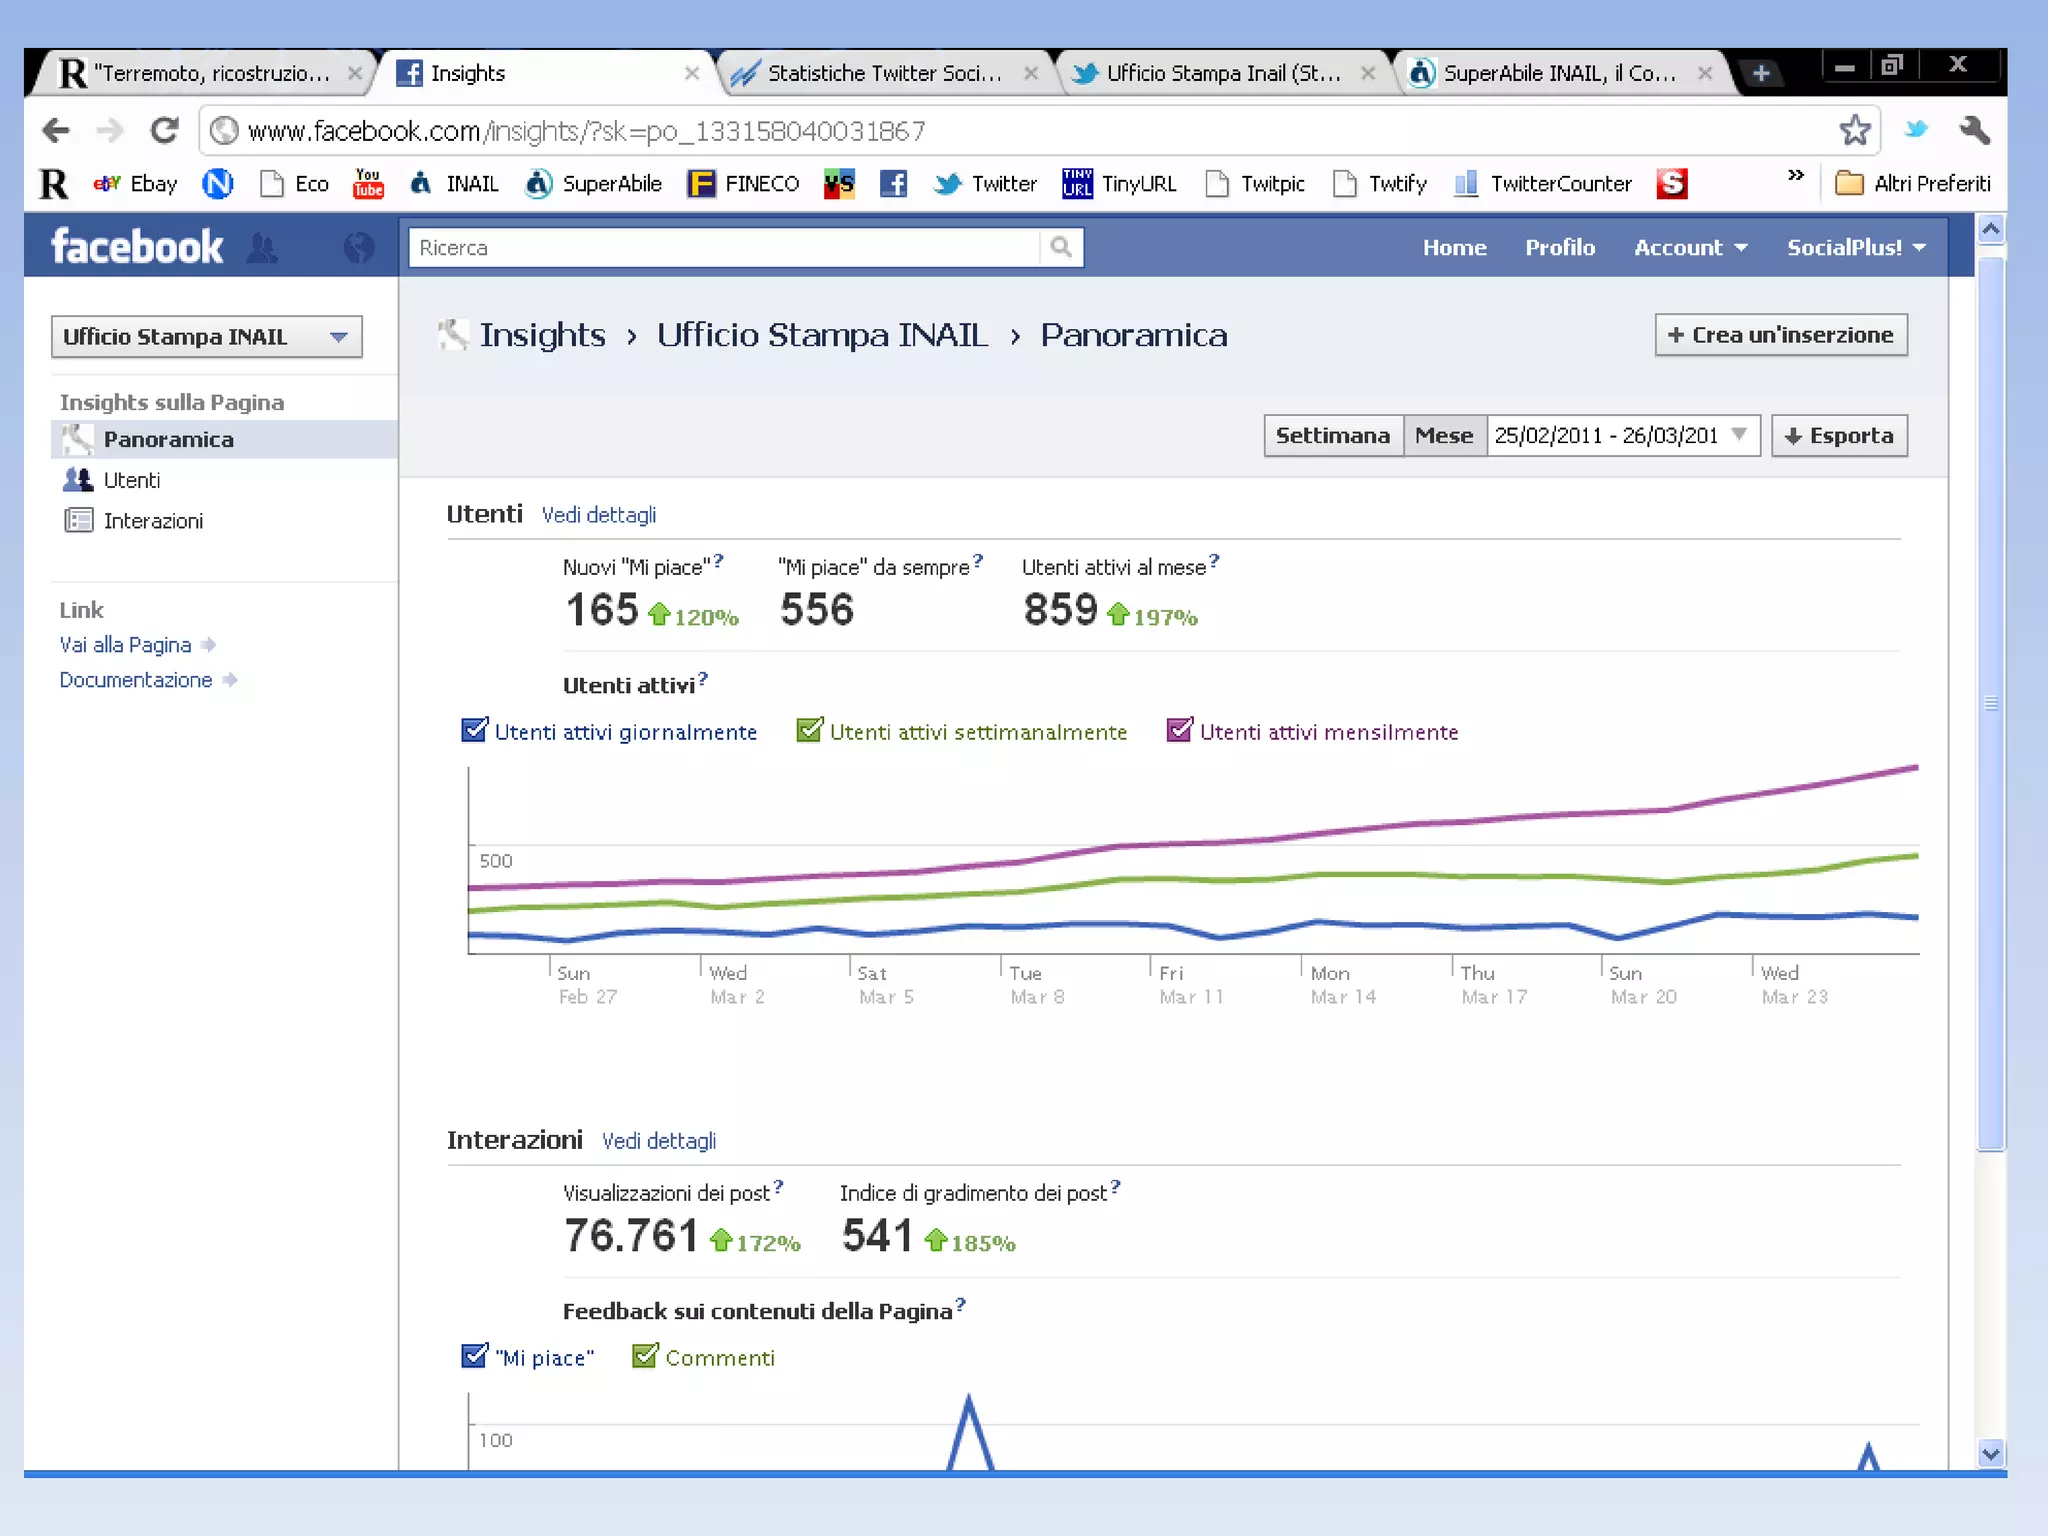Viewport: 2048px width, 1536px height.
Task: Select Utenti in the Insights sidebar
Action: coord(131,480)
